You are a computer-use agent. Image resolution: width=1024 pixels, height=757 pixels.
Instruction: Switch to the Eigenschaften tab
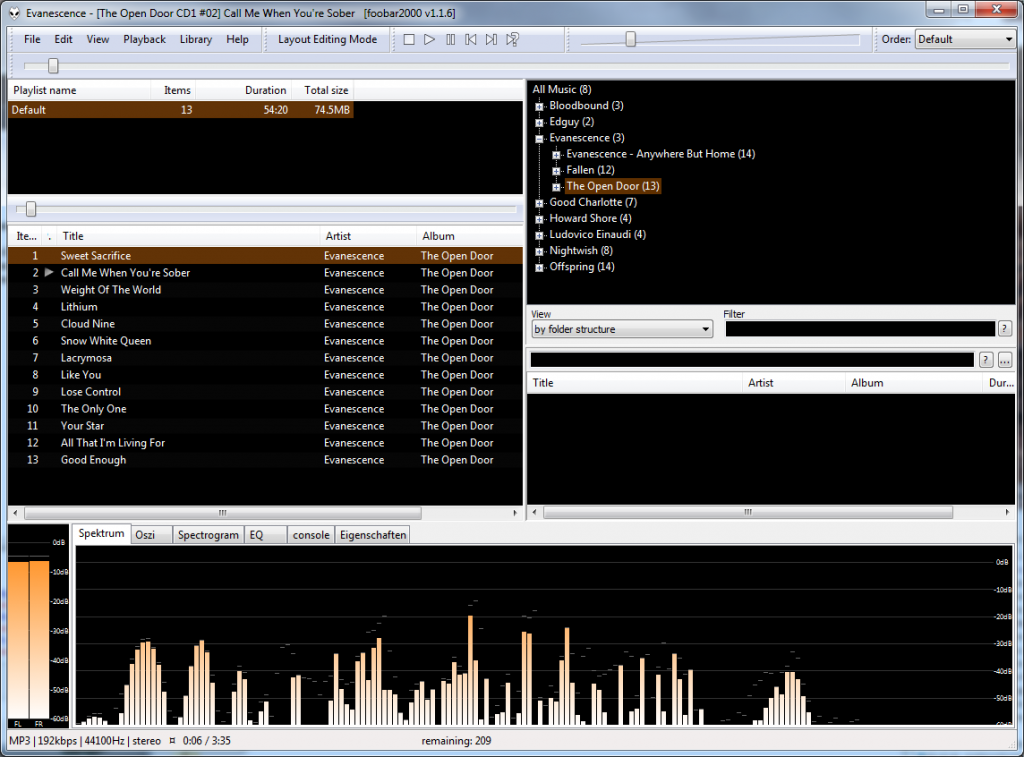coord(373,535)
